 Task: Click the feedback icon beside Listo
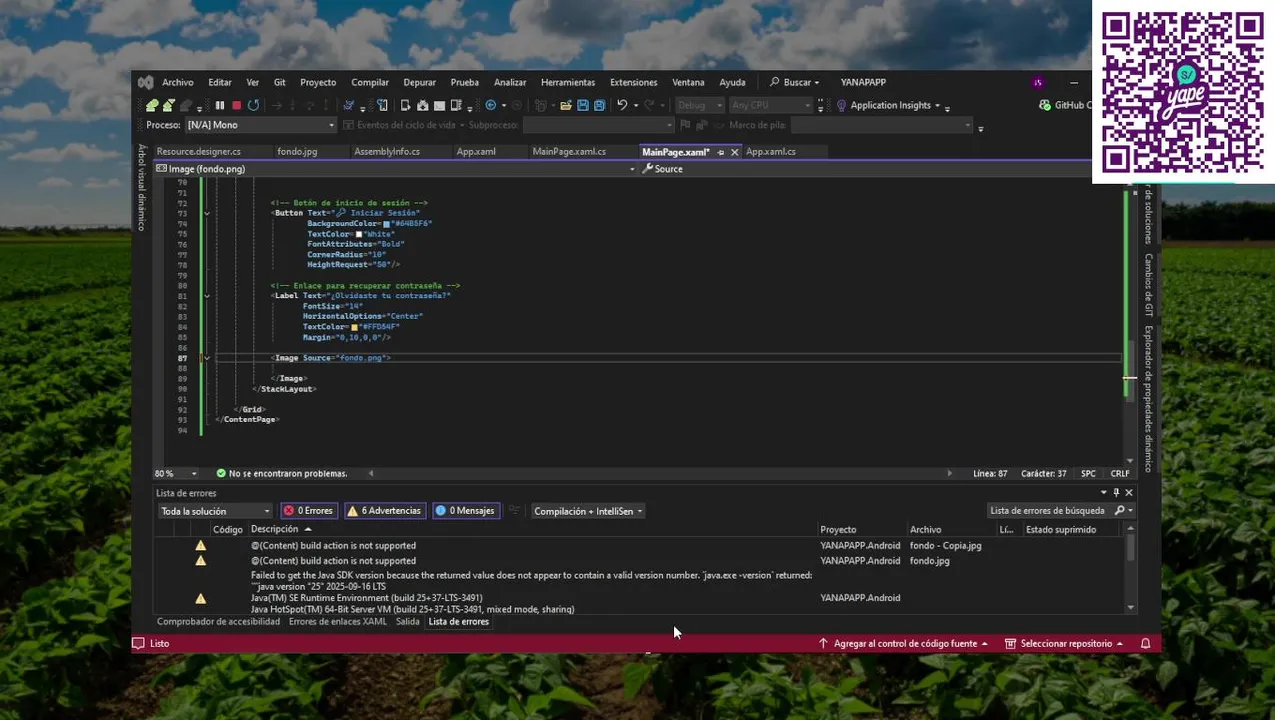click(138, 644)
